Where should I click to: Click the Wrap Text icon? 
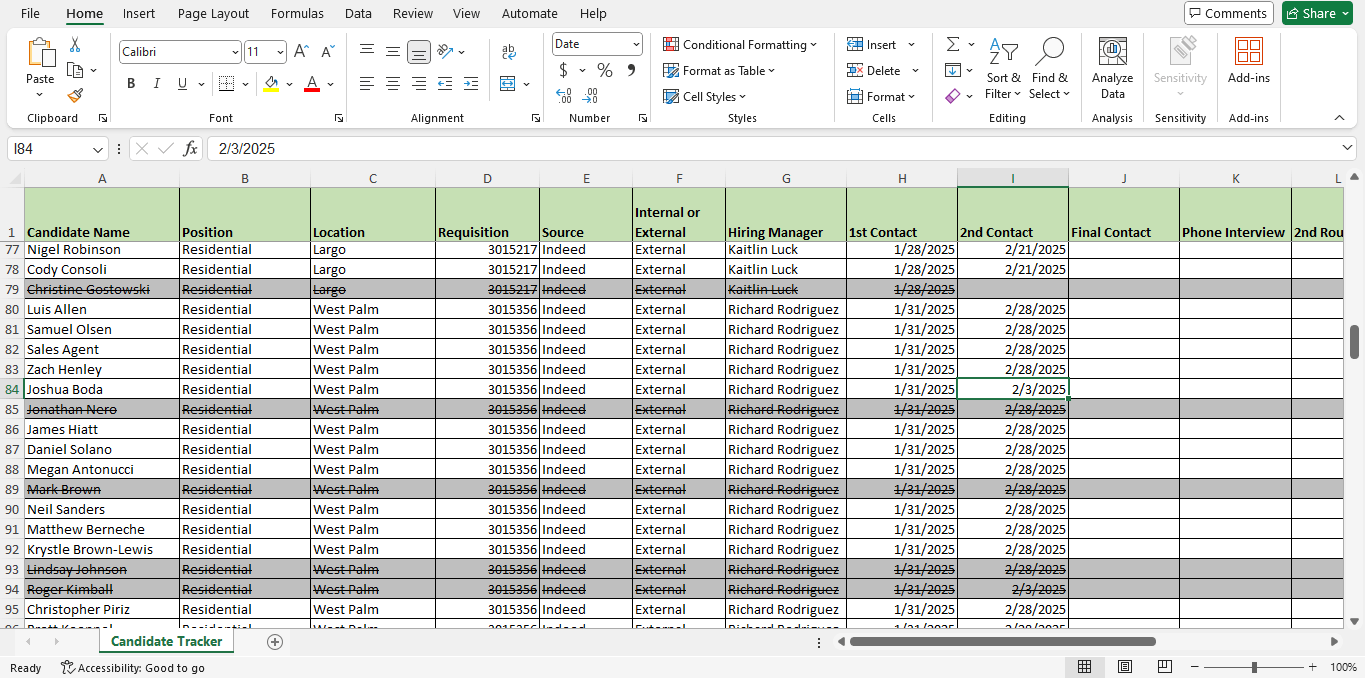click(508, 52)
